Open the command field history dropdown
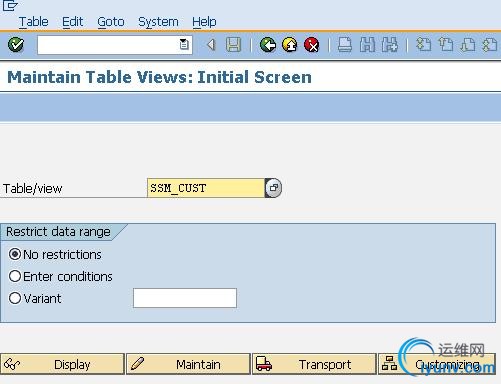Viewport: 501px width, 384px height. coord(184,44)
